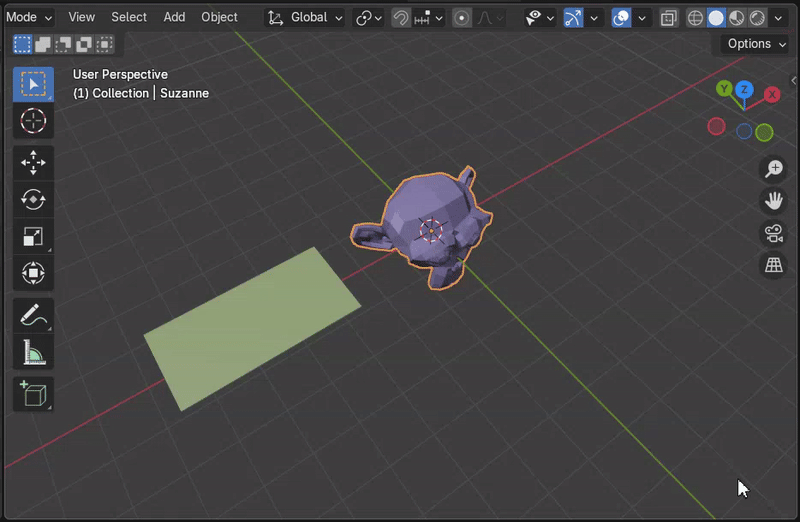The width and height of the screenshot is (800, 522).
Task: Set selection mode to new selection
Action: tap(22, 44)
